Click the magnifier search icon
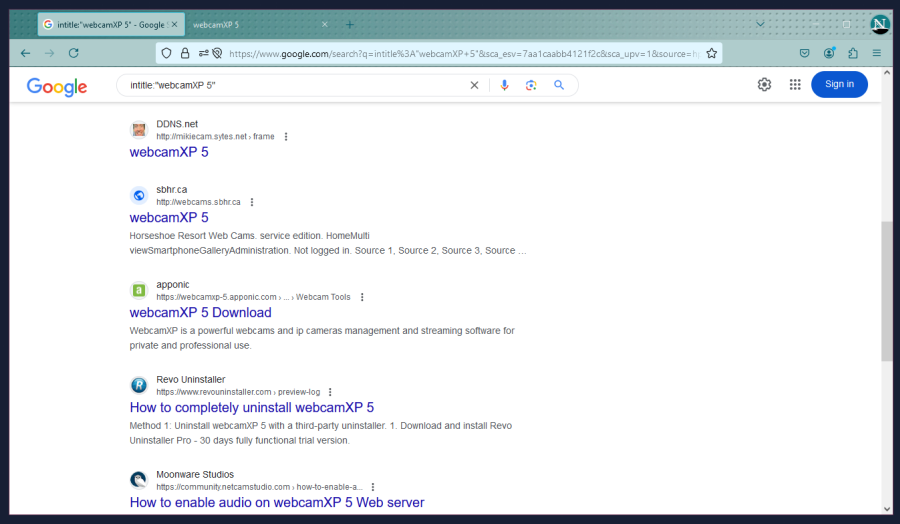Image resolution: width=900 pixels, height=524 pixels. 559,86
